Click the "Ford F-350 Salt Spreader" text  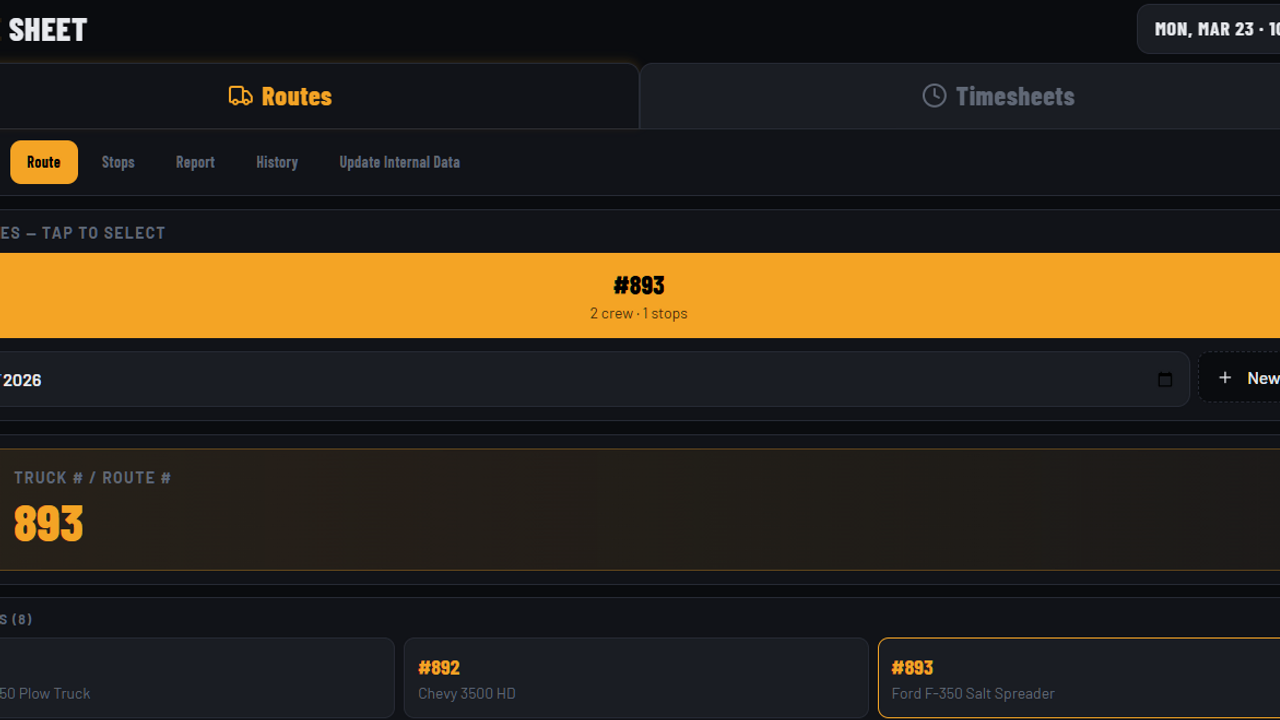pyautogui.click(x=973, y=693)
